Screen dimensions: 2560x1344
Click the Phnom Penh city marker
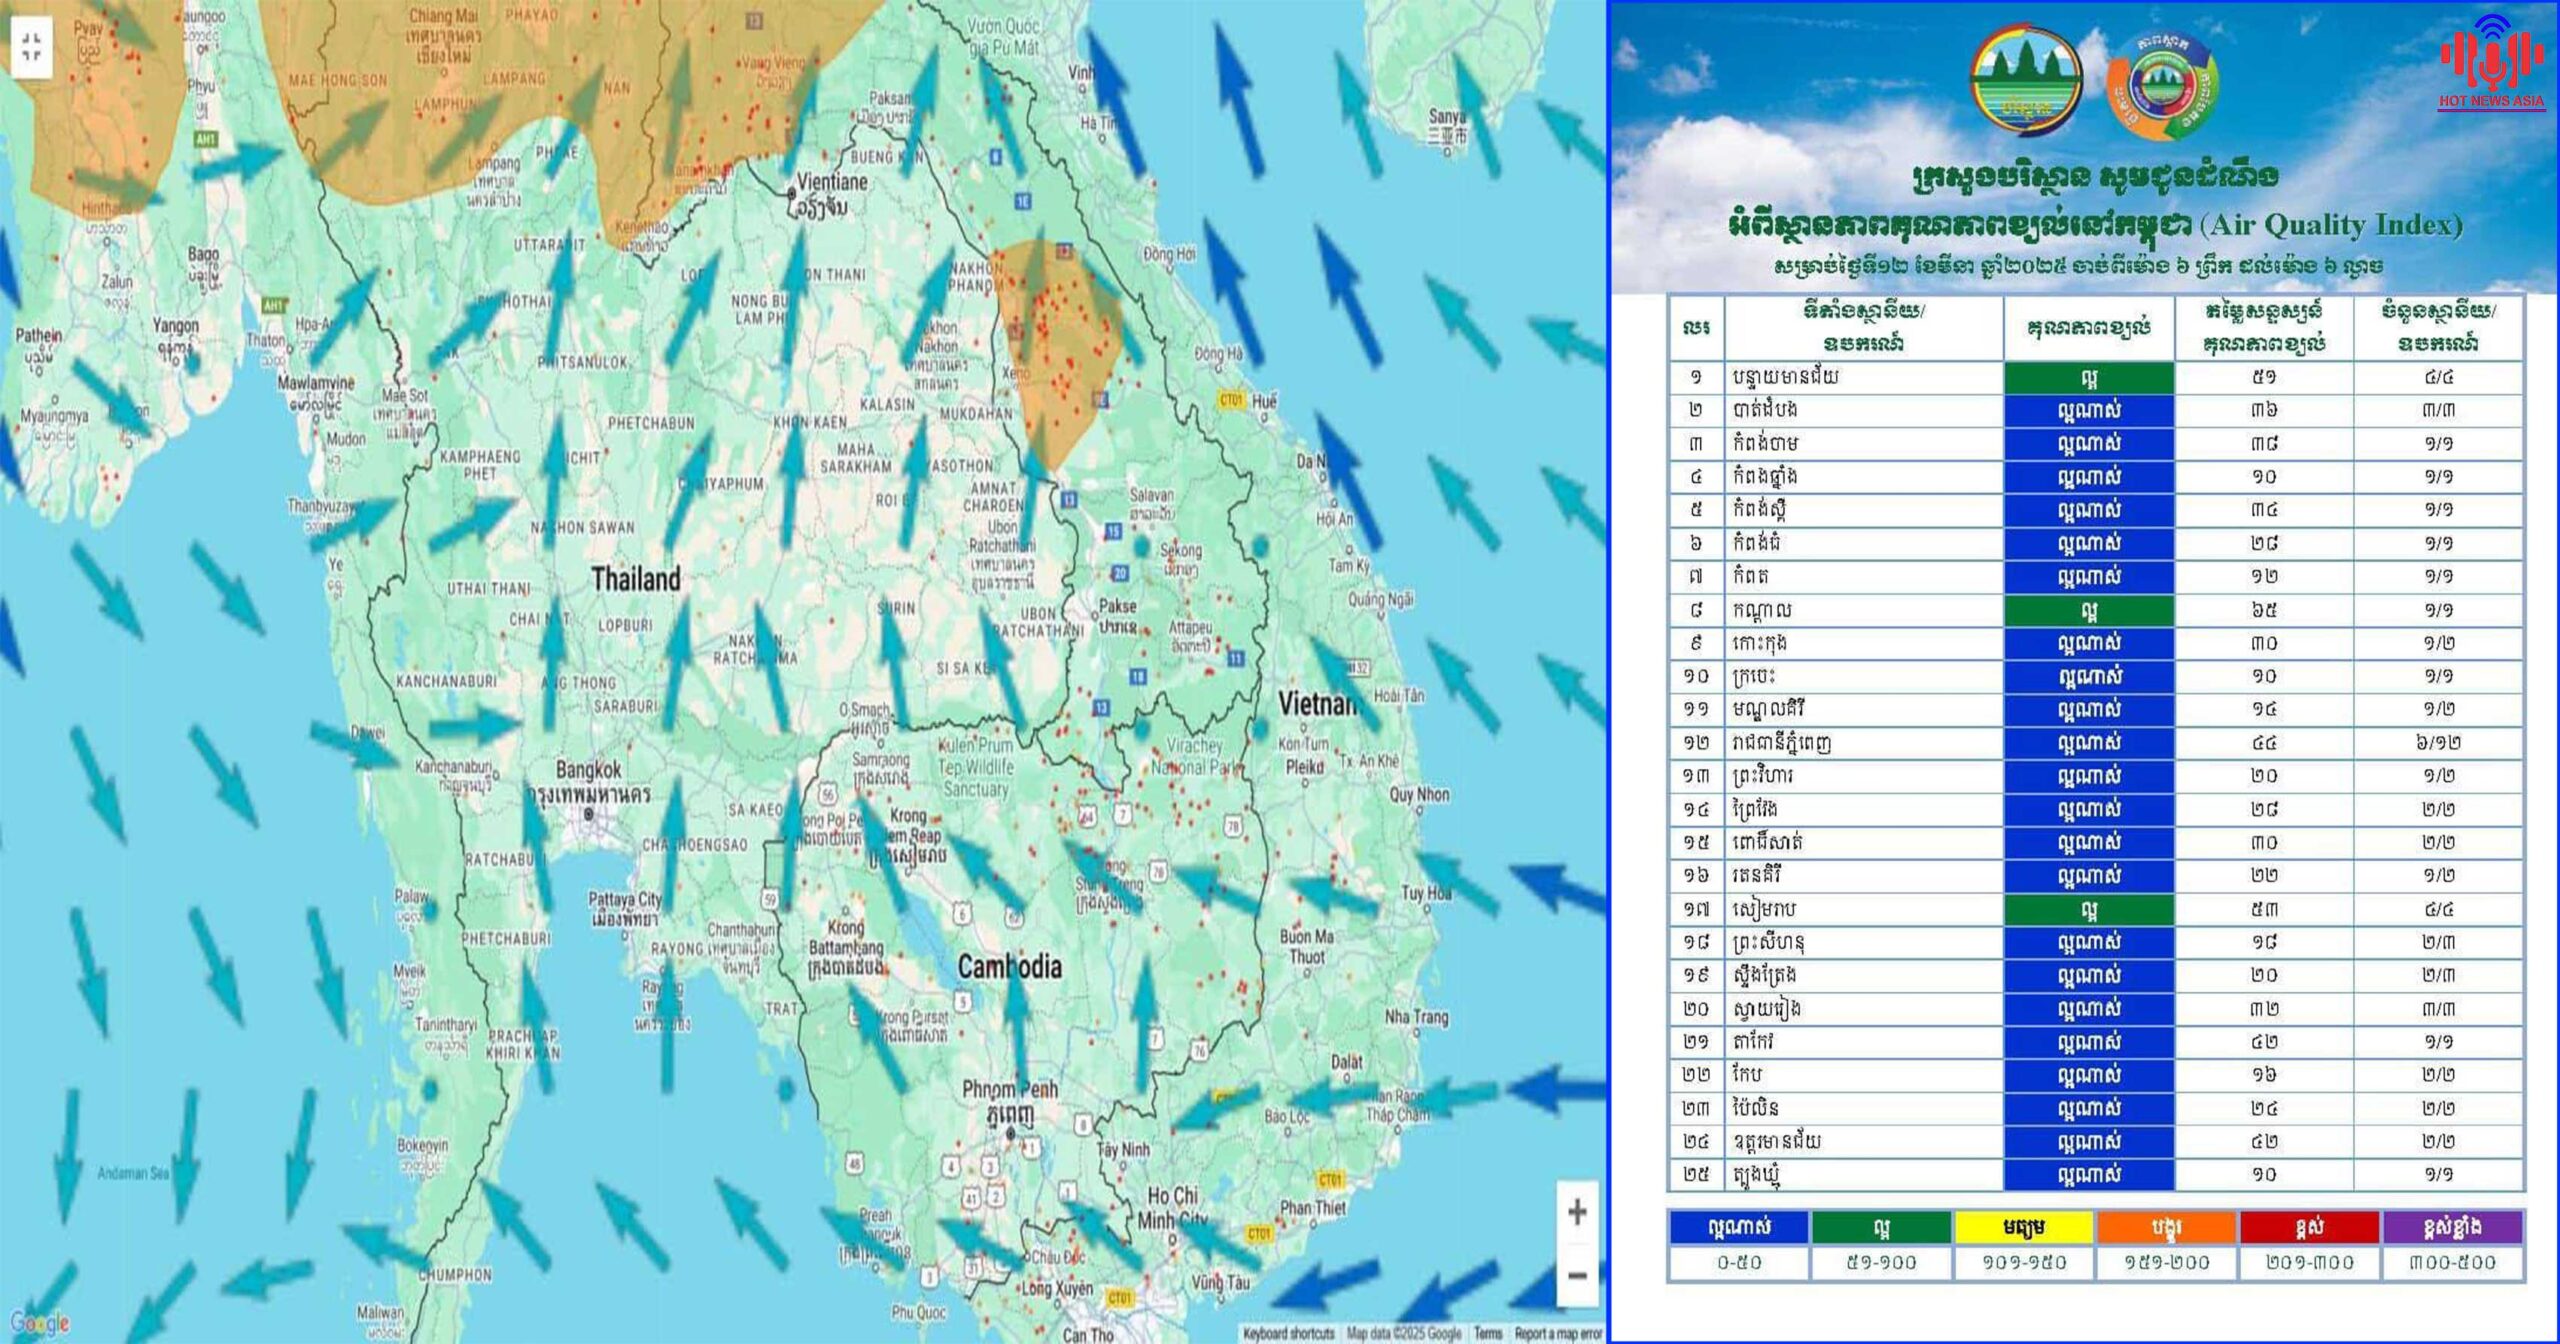[x=1011, y=1133]
